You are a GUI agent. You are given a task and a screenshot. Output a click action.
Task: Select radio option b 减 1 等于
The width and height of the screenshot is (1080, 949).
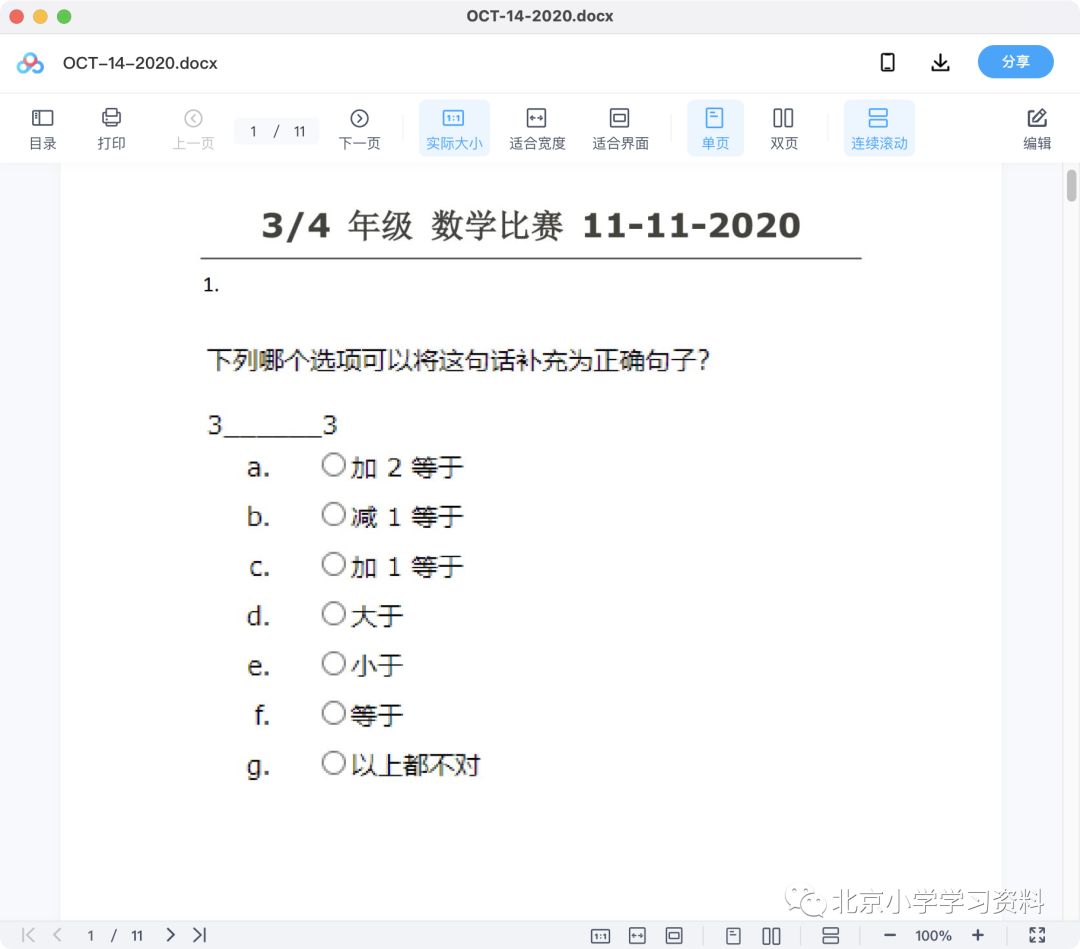pos(333,514)
